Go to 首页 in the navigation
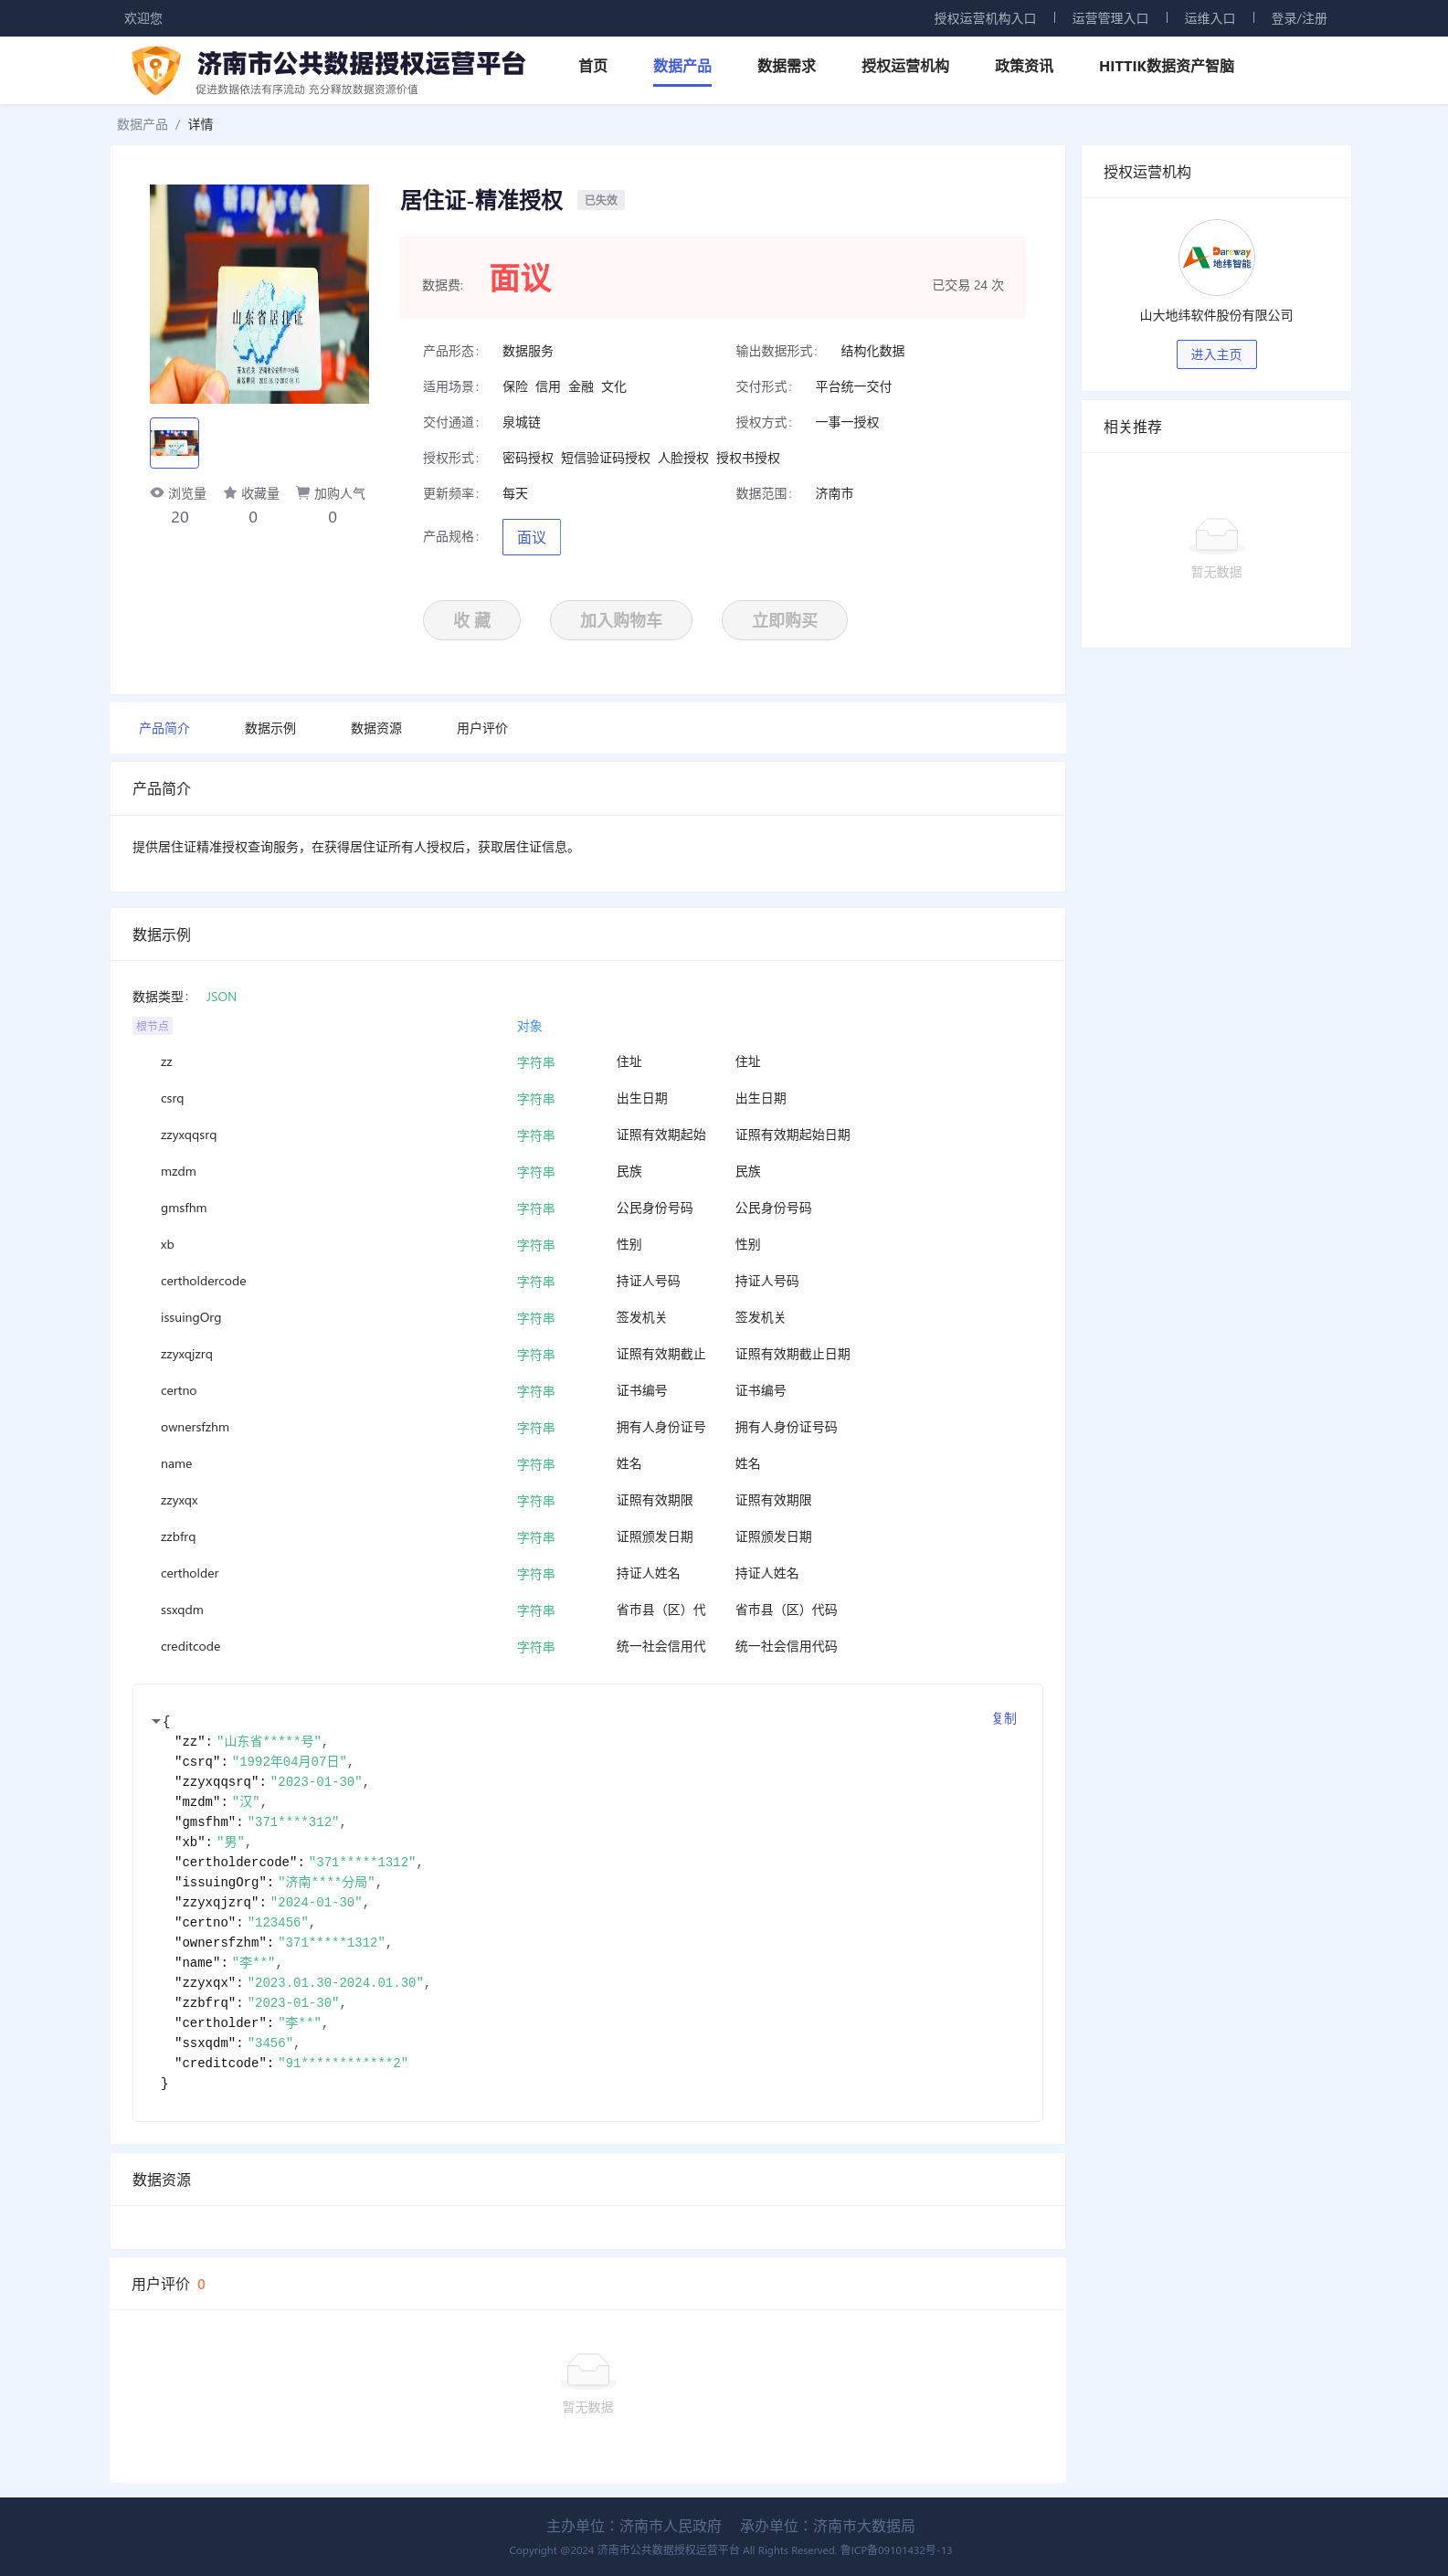This screenshot has width=1448, height=2576. click(593, 66)
